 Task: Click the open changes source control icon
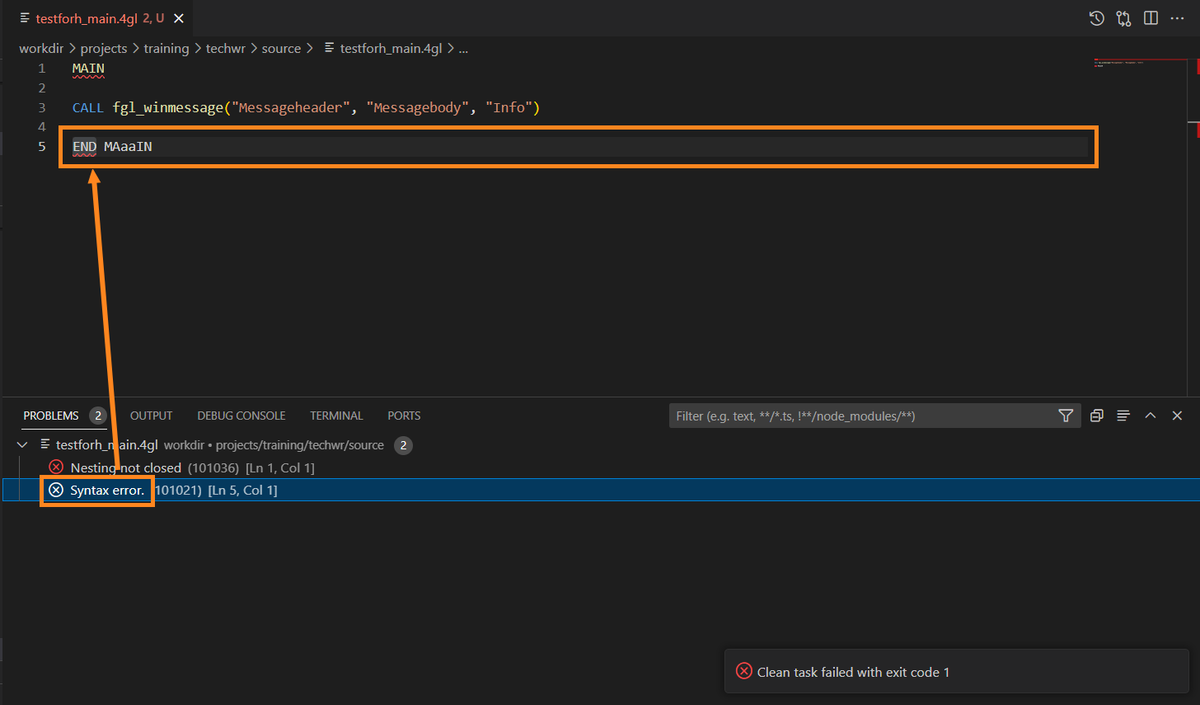1124,18
